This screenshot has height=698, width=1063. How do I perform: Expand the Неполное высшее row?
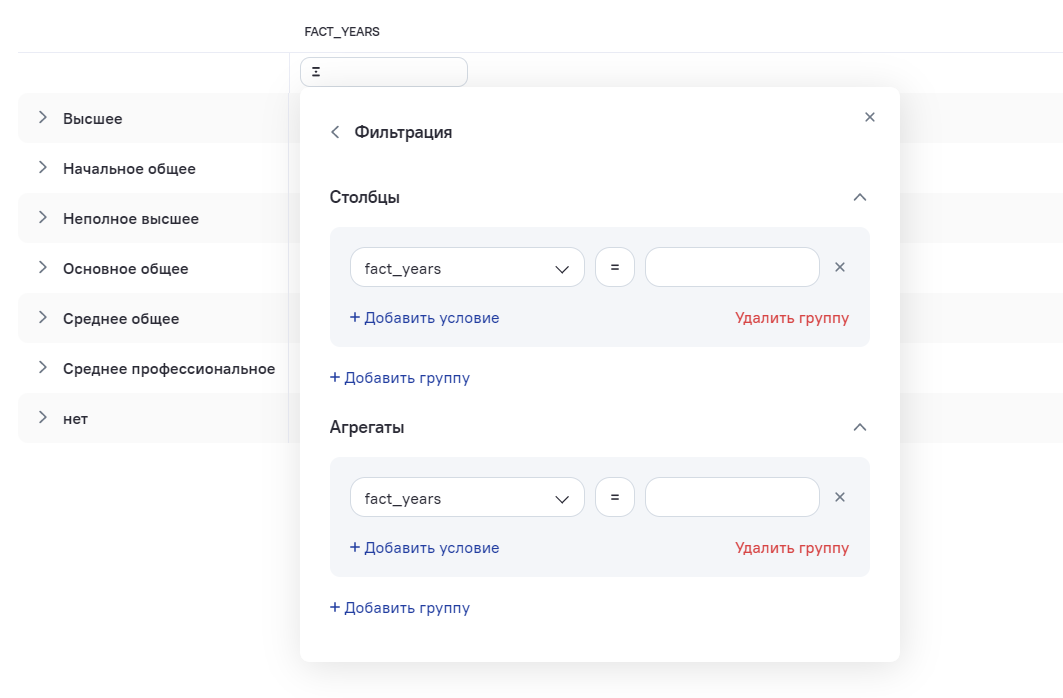click(x=43, y=218)
